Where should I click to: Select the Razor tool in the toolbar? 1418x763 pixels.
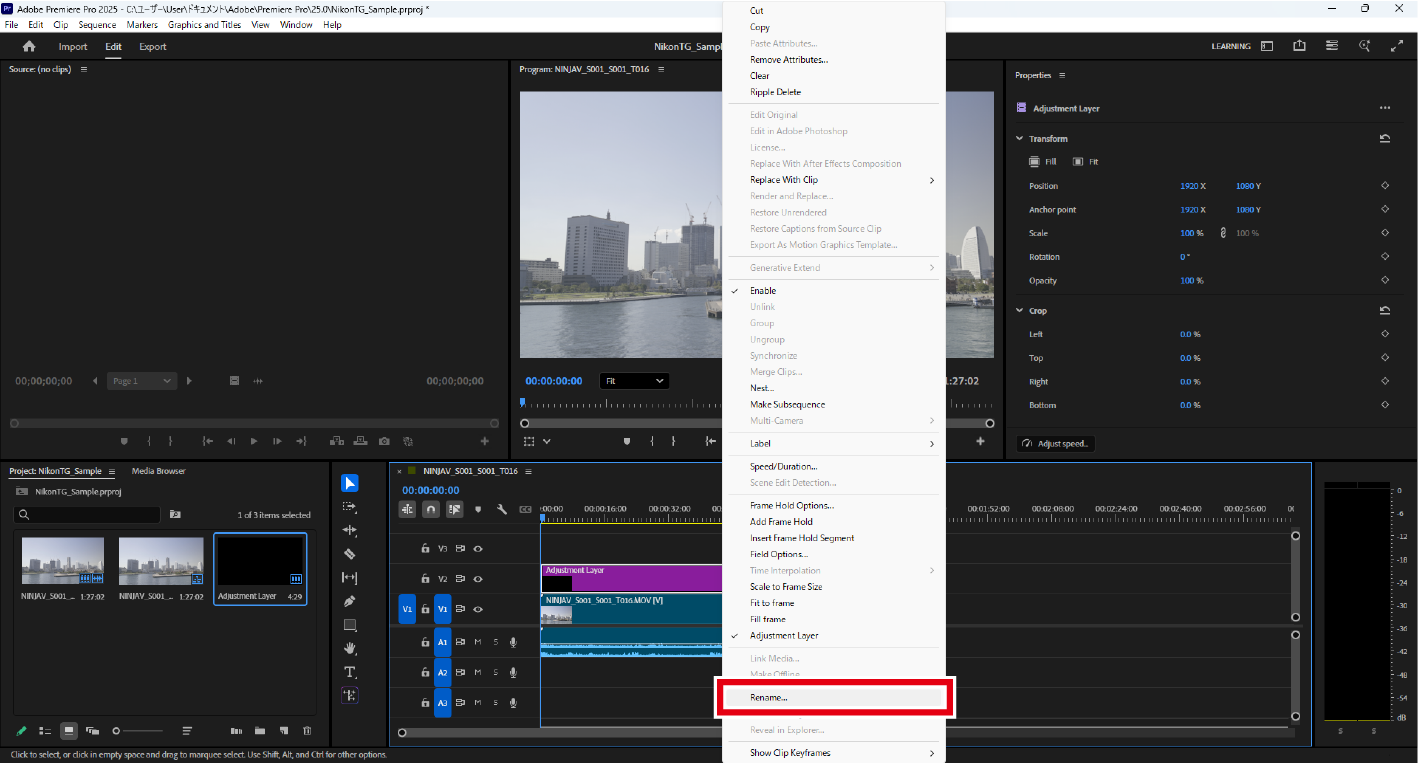coord(350,553)
